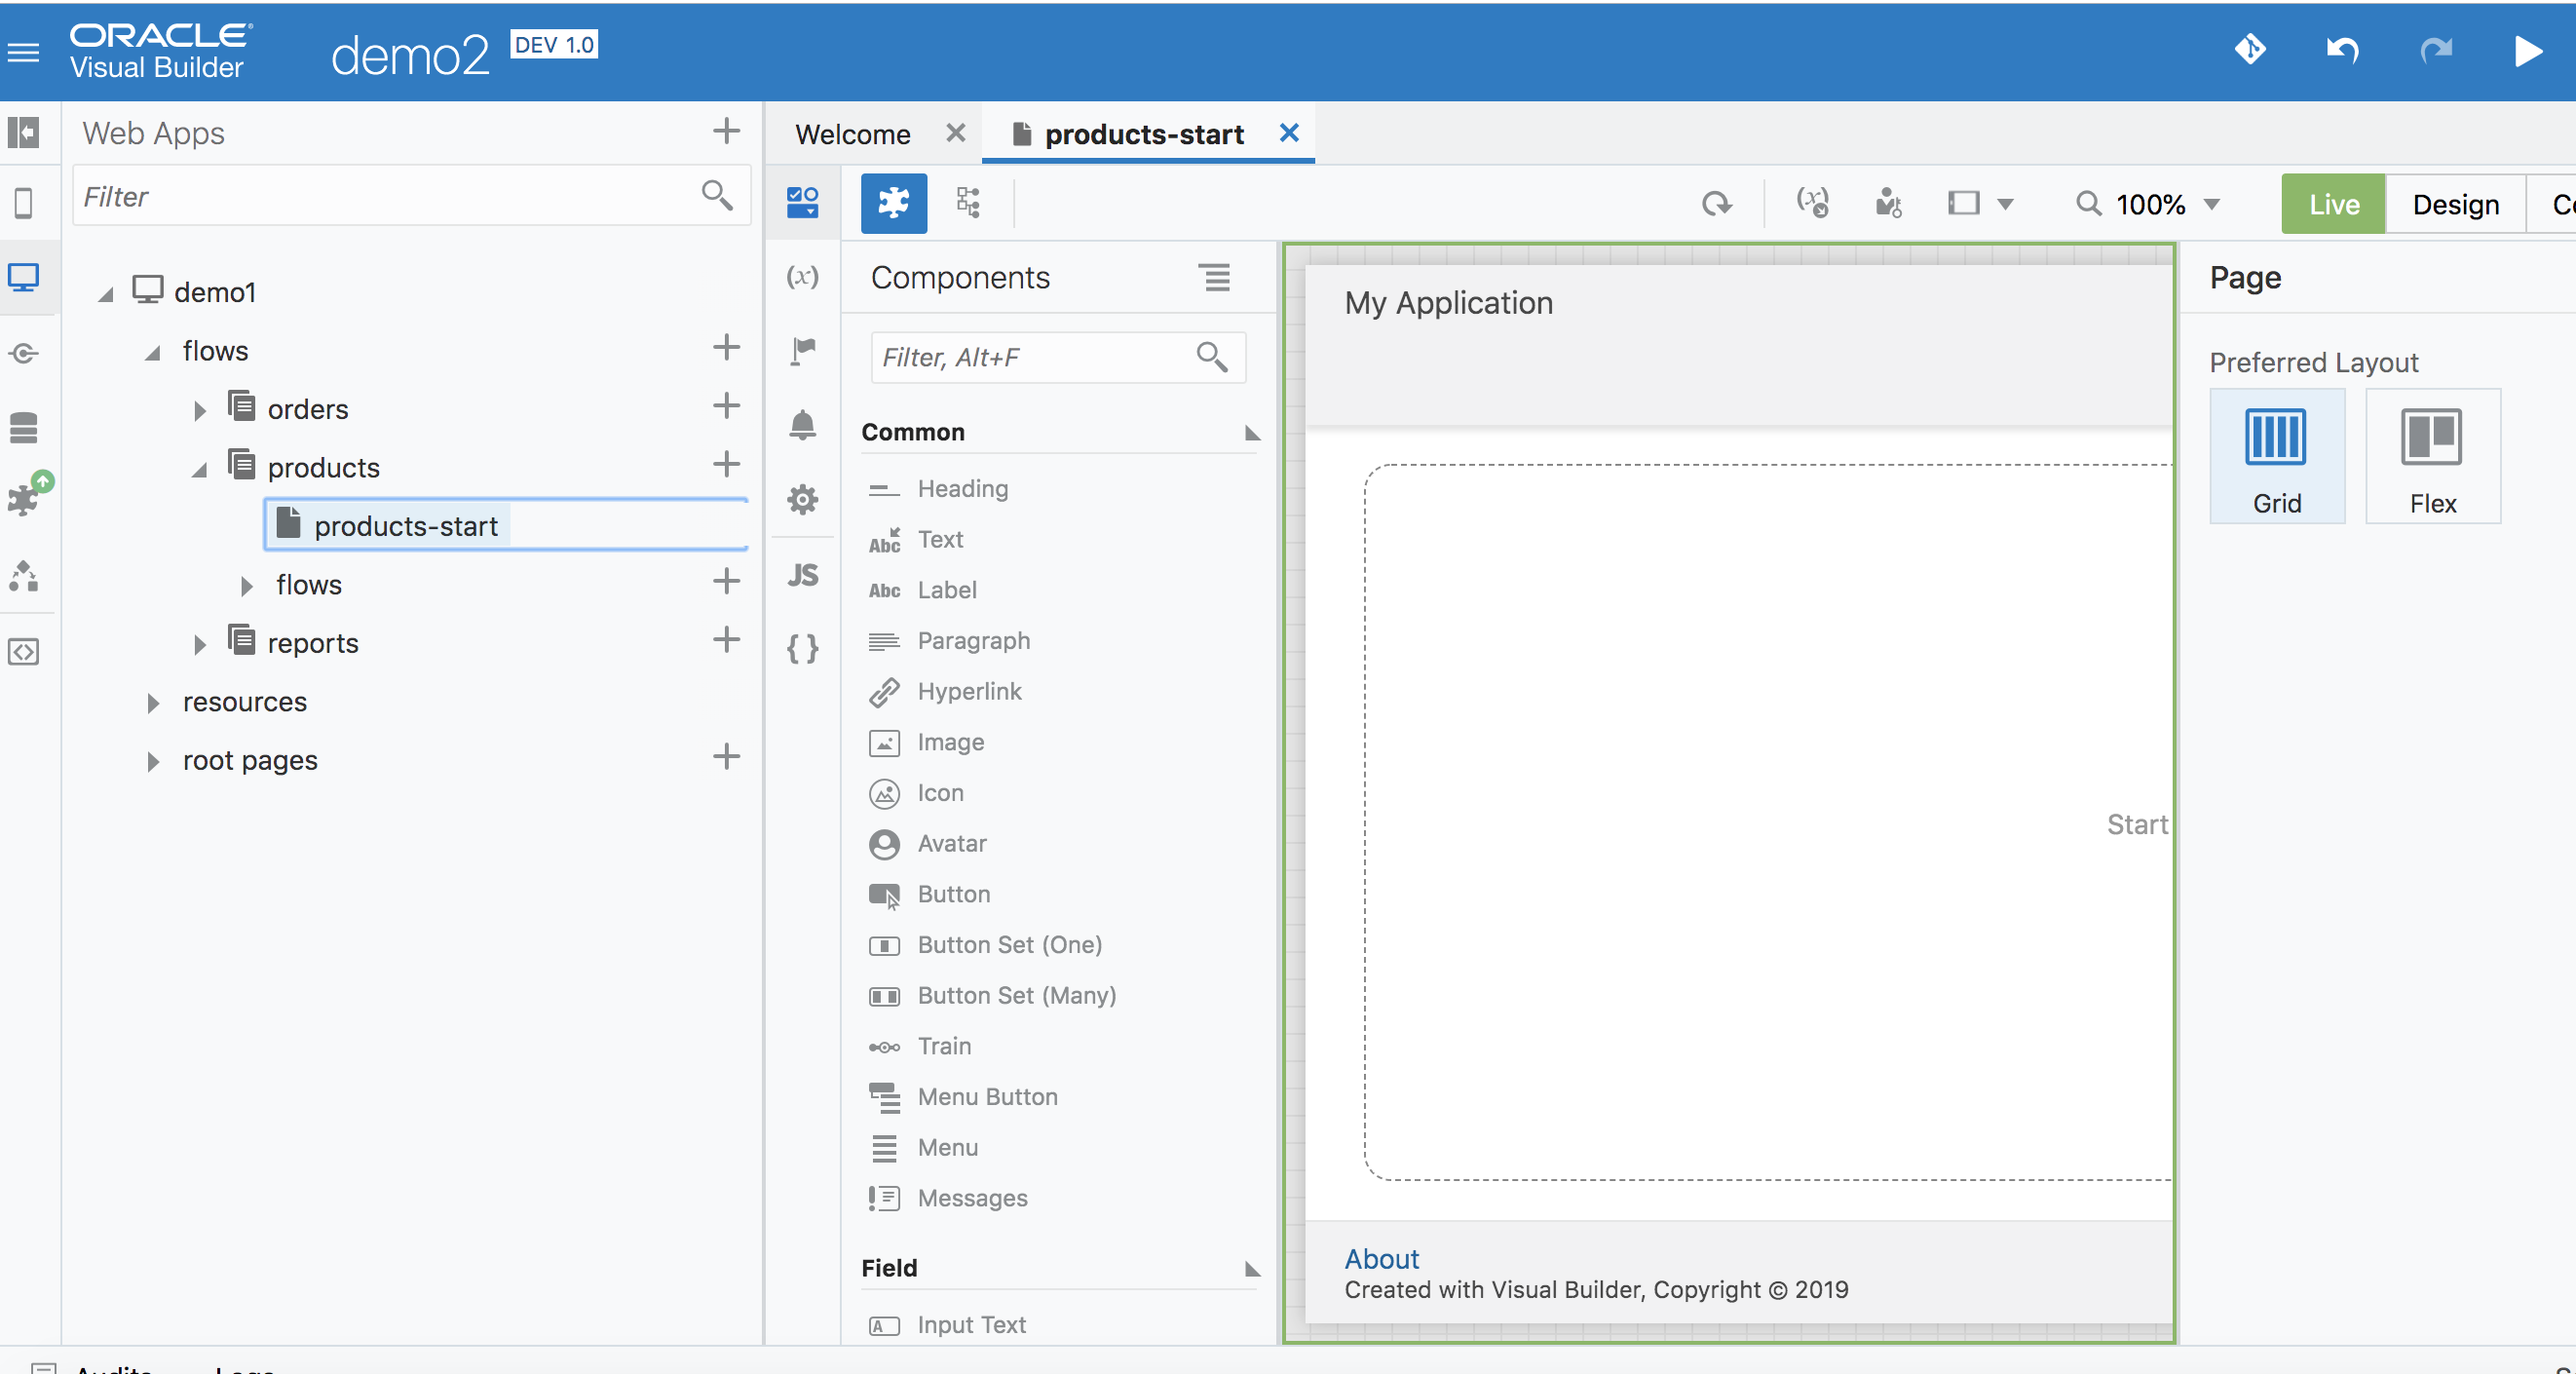Pick the Heading component
The image size is (2576, 1374).
[x=962, y=489]
